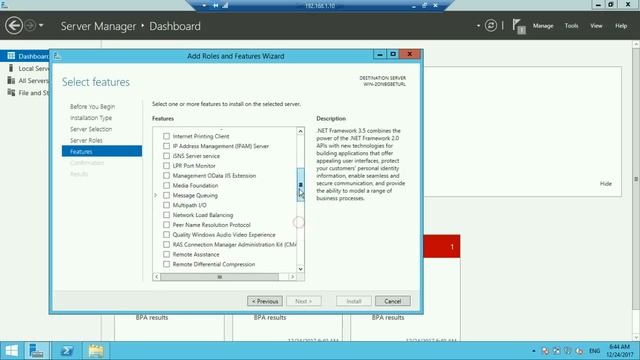Click the wizard title bar icon
640x360 pixels.
click(57, 56)
